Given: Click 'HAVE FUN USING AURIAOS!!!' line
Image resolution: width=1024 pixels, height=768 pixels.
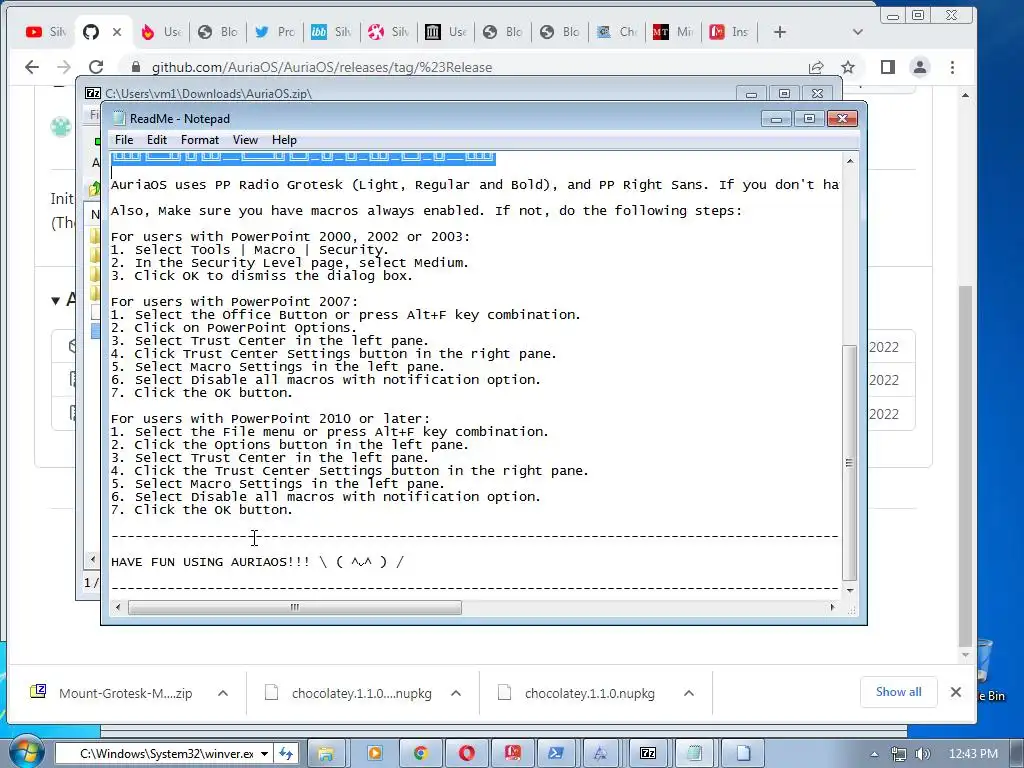Looking at the screenshot, I should (x=257, y=562).
